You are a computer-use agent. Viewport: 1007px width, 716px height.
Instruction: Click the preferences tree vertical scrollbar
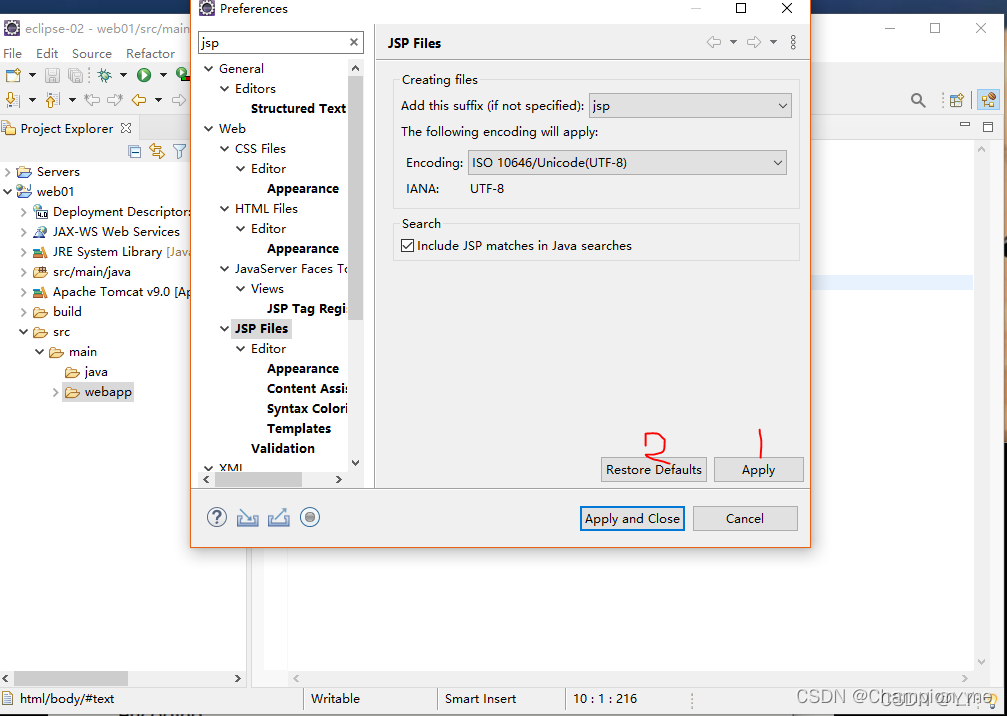point(356,198)
